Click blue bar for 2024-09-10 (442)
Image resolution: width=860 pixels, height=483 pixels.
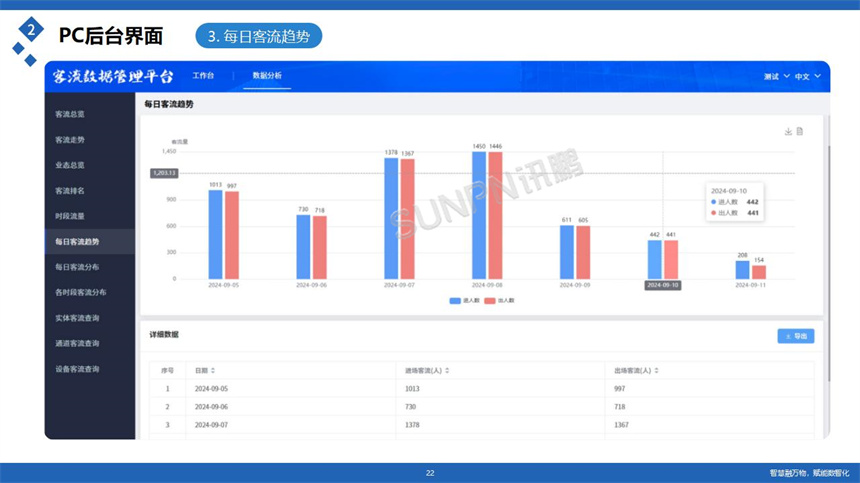pyautogui.click(x=654, y=259)
